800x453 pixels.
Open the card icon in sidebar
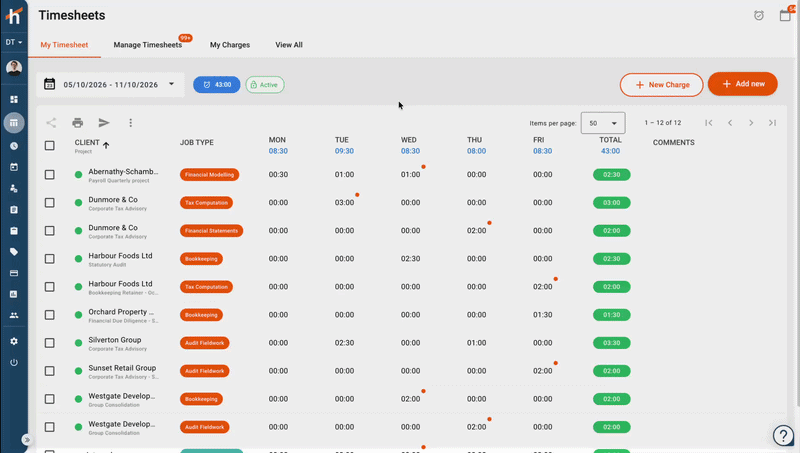coord(14,273)
